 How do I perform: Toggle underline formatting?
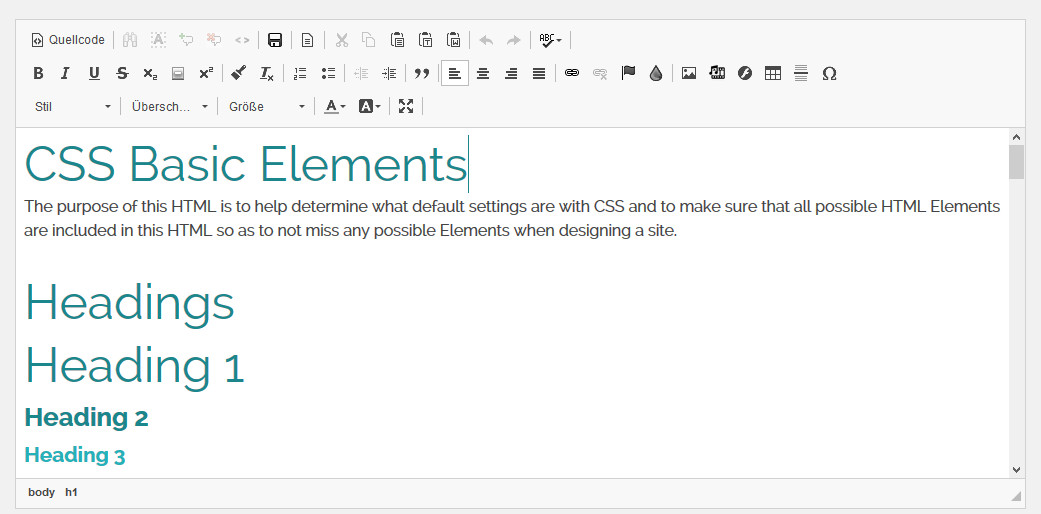[94, 73]
